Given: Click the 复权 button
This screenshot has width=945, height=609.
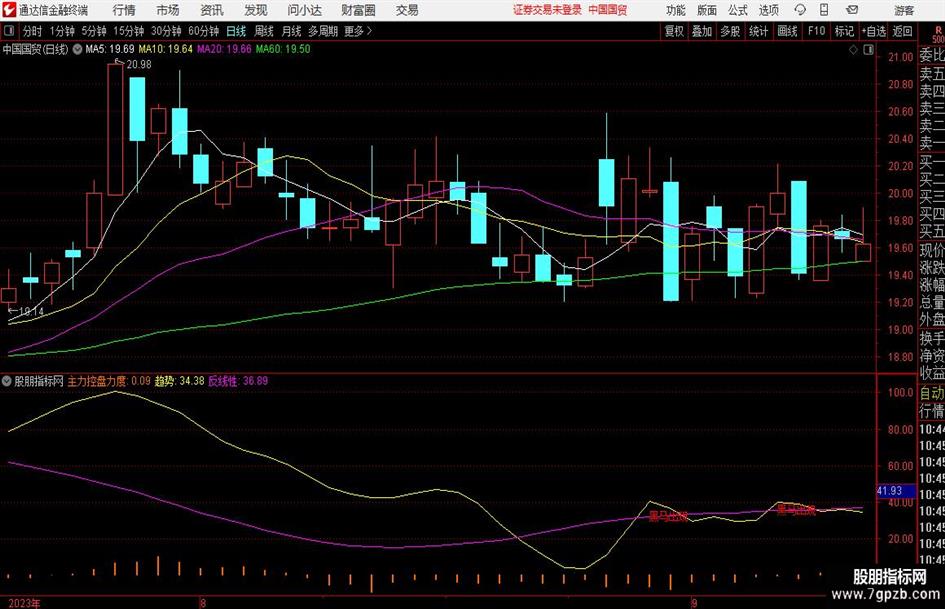Looking at the screenshot, I should point(674,31).
